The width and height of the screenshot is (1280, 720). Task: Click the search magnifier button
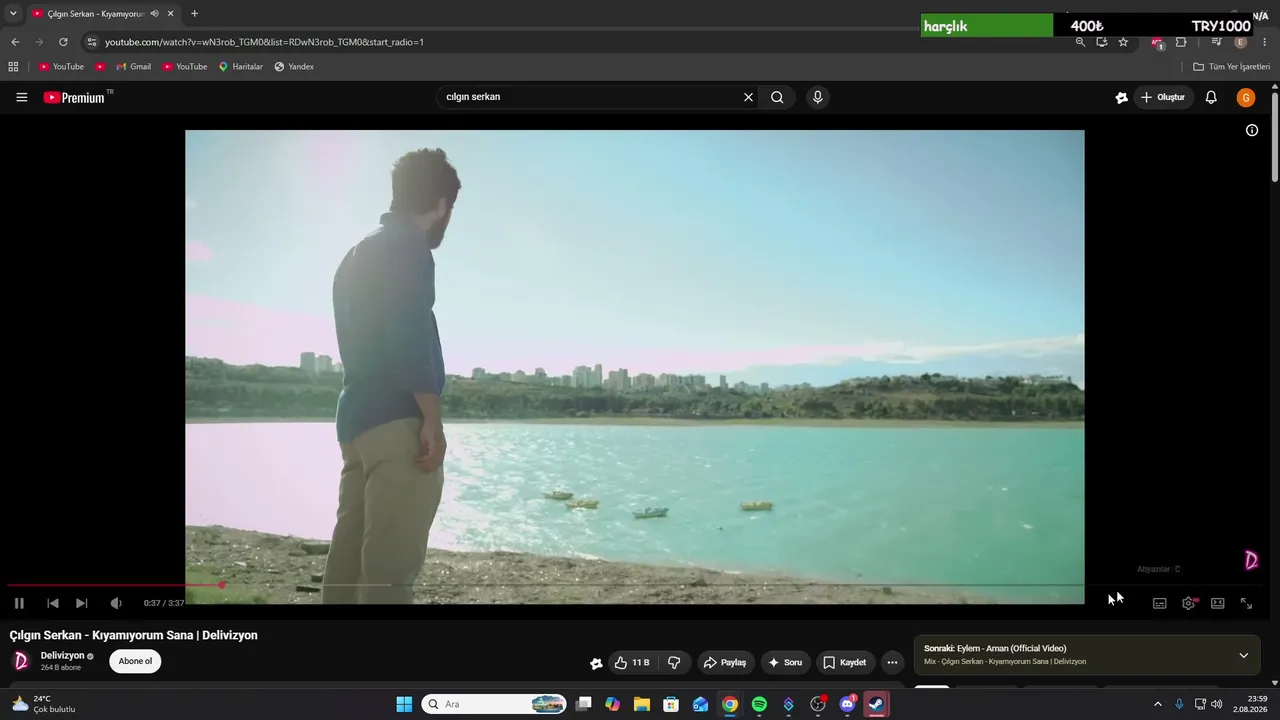point(777,97)
